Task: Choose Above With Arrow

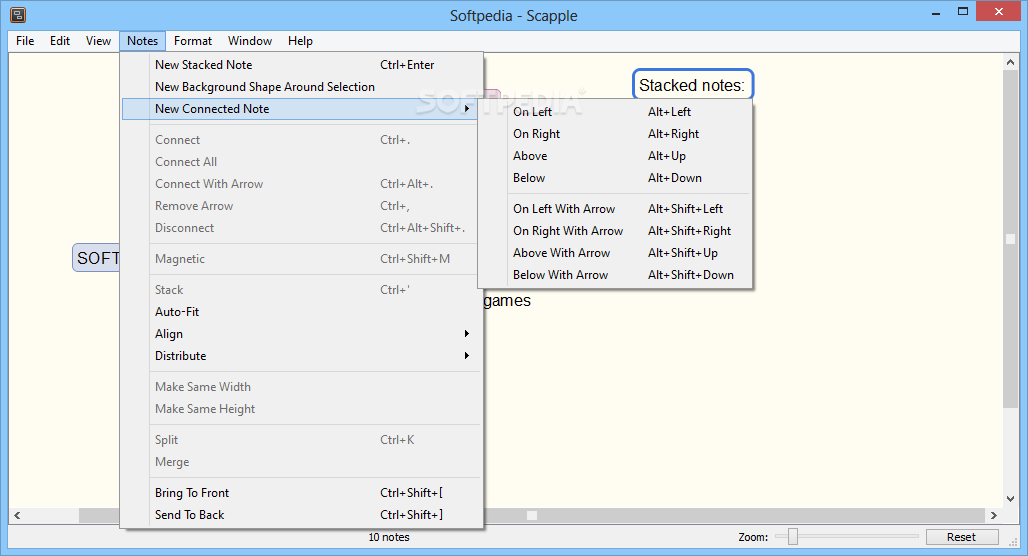Action: click(x=615, y=253)
